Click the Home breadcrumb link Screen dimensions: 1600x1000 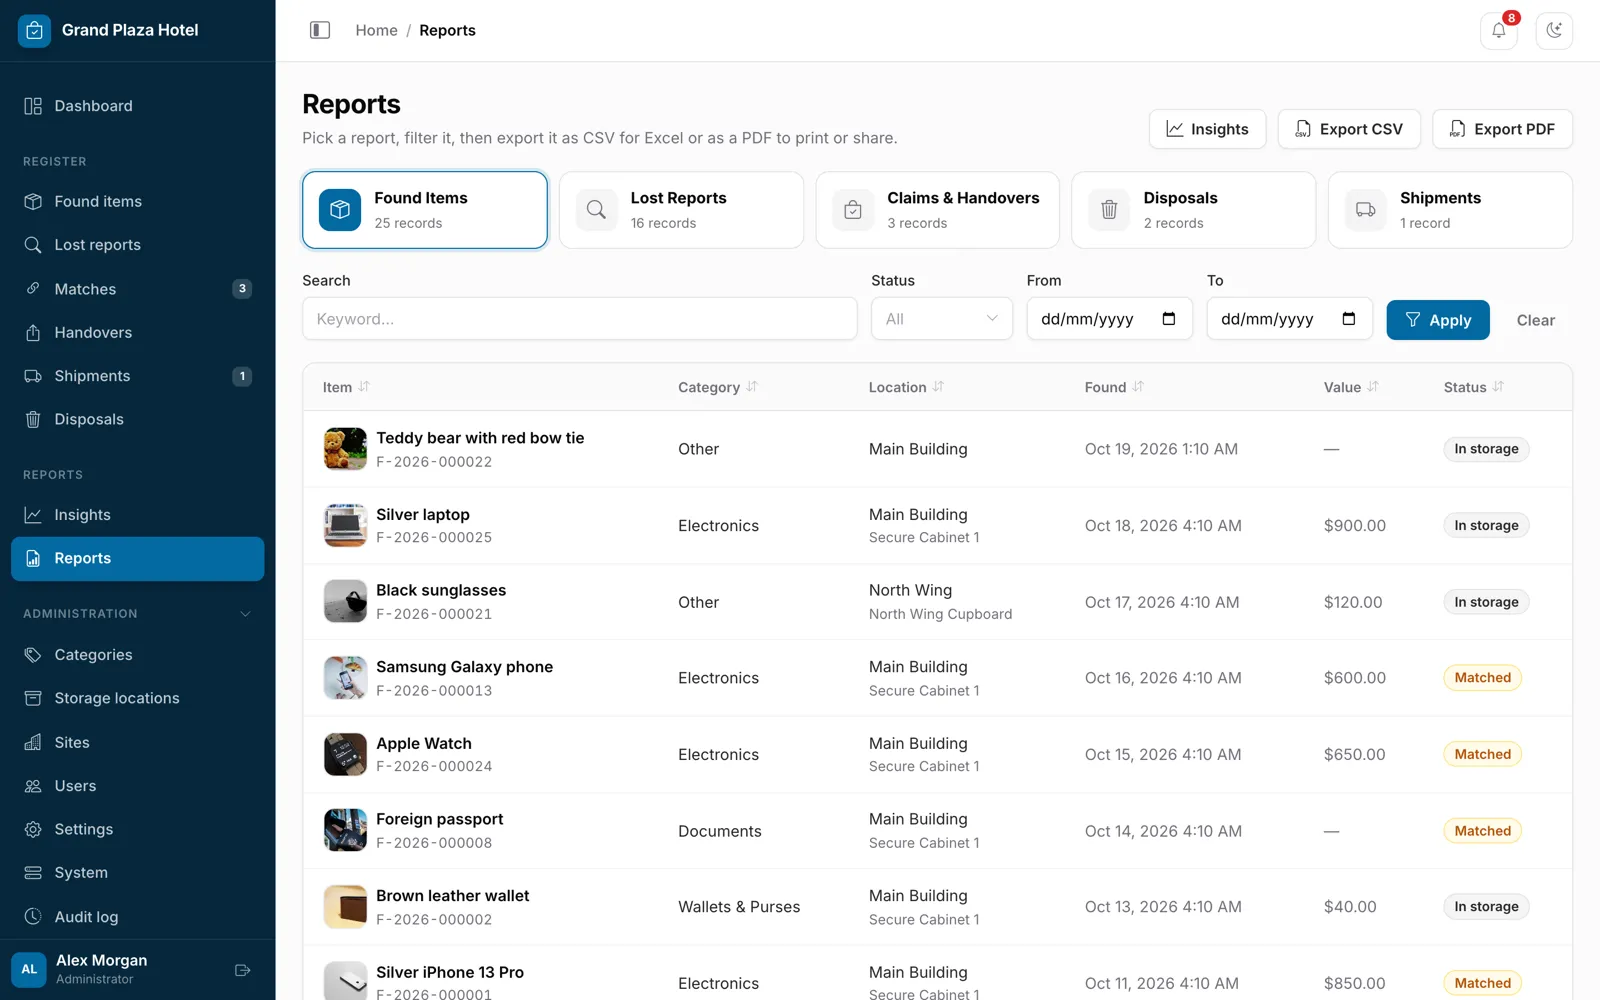pos(376,30)
